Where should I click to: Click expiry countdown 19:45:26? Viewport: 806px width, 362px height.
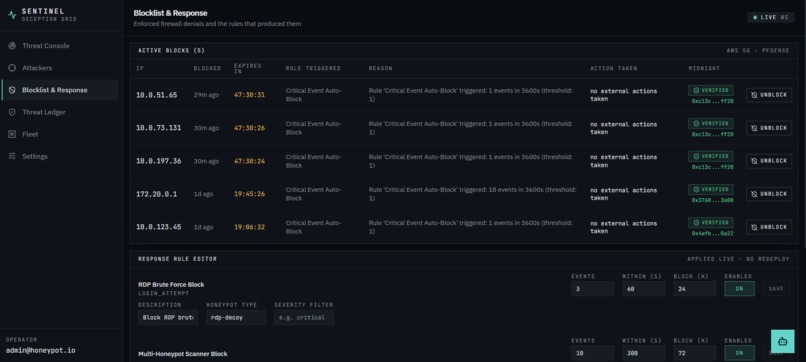click(249, 194)
